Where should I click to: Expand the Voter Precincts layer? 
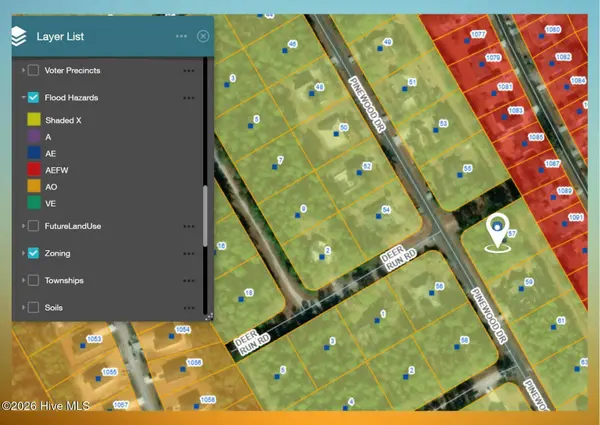[22, 71]
